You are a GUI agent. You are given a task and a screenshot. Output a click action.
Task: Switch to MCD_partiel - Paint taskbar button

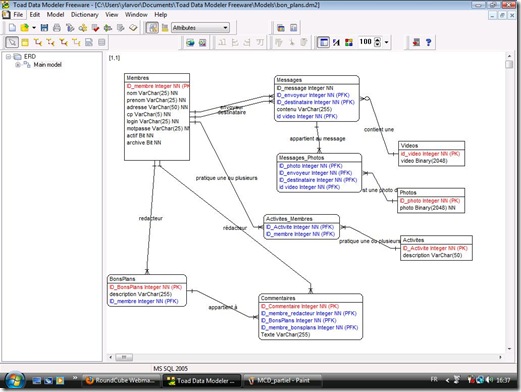point(283,380)
